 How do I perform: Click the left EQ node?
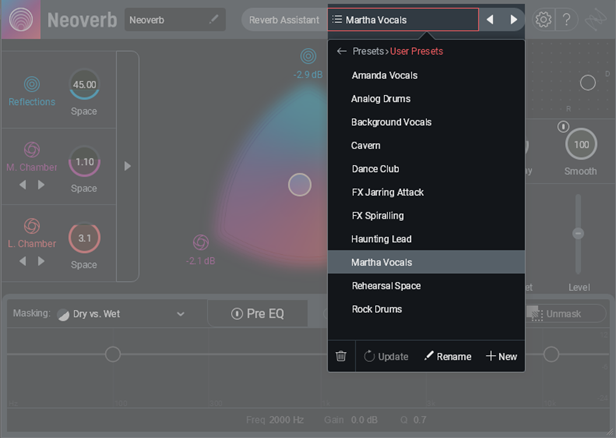[x=113, y=354]
